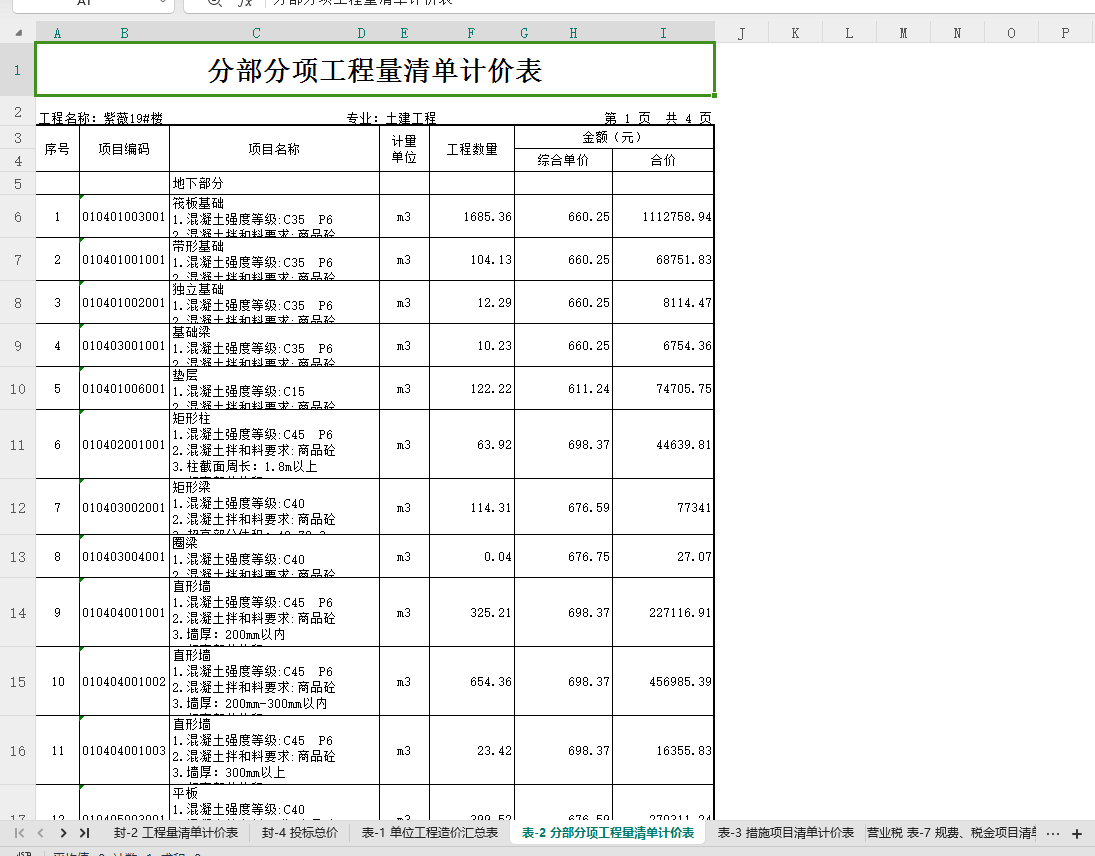Screen dimensions: 1095x856
Task: Open the 表-1 单位工程造价汇总表 sheet tab
Action: click(x=429, y=832)
